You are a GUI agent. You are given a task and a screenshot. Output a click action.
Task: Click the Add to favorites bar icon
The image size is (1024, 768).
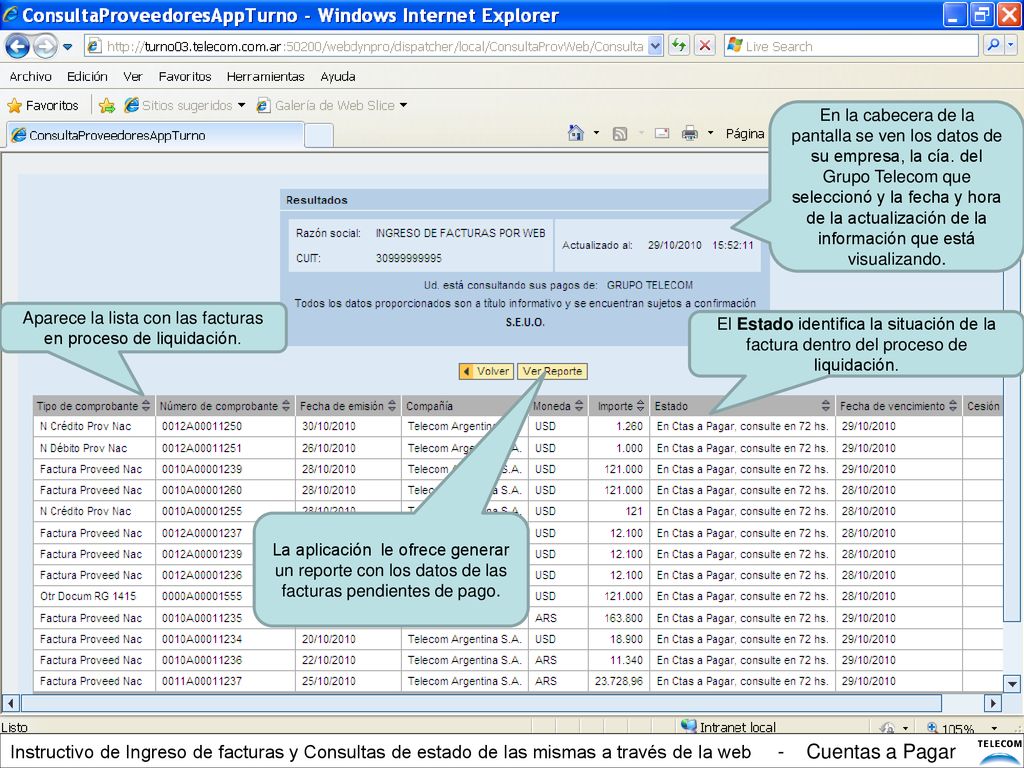pyautogui.click(x=106, y=105)
